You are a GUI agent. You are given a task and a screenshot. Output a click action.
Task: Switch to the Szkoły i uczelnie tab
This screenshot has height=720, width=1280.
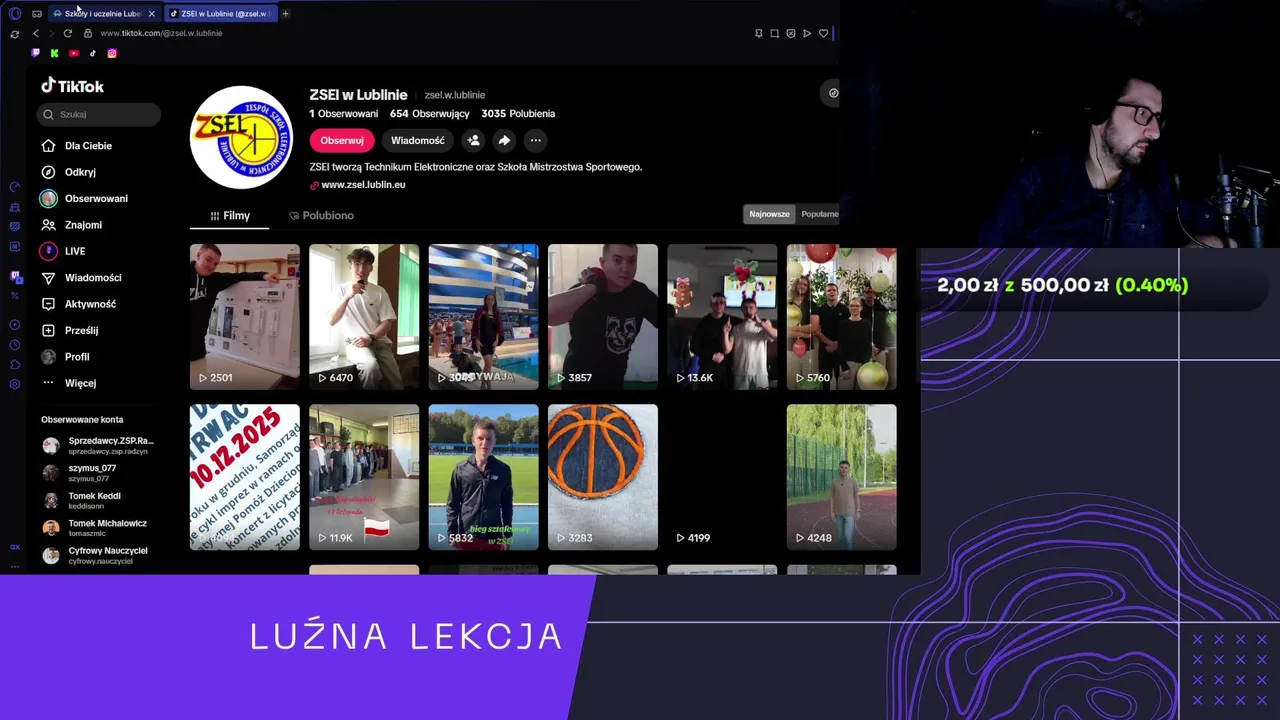click(102, 14)
